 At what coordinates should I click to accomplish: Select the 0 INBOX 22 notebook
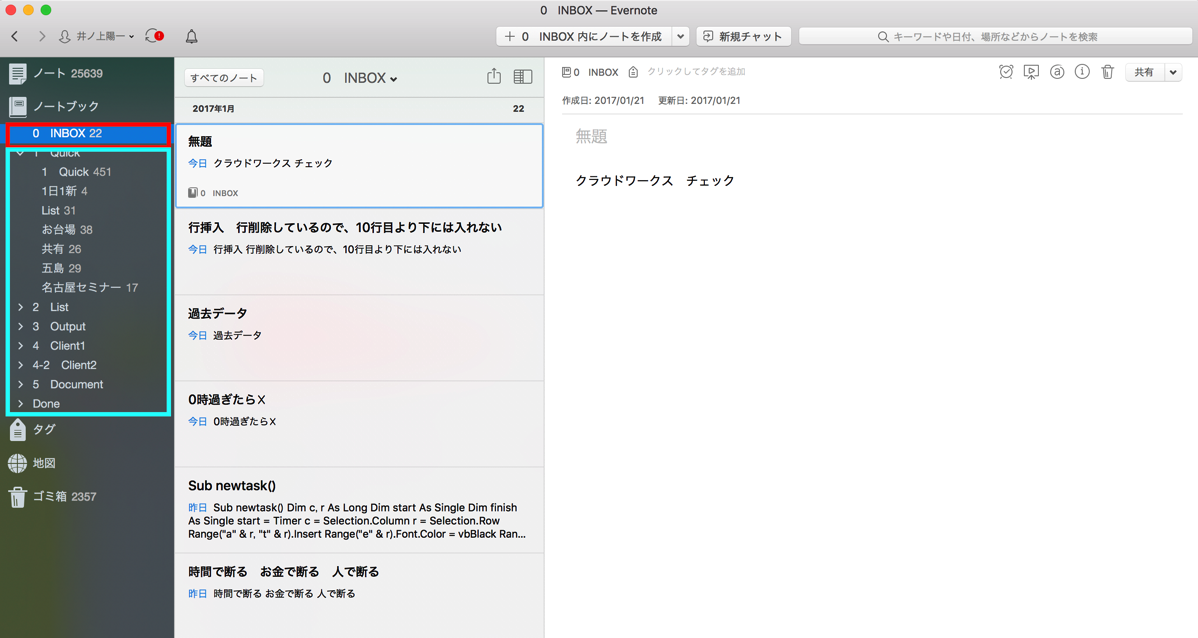pyautogui.click(x=87, y=133)
